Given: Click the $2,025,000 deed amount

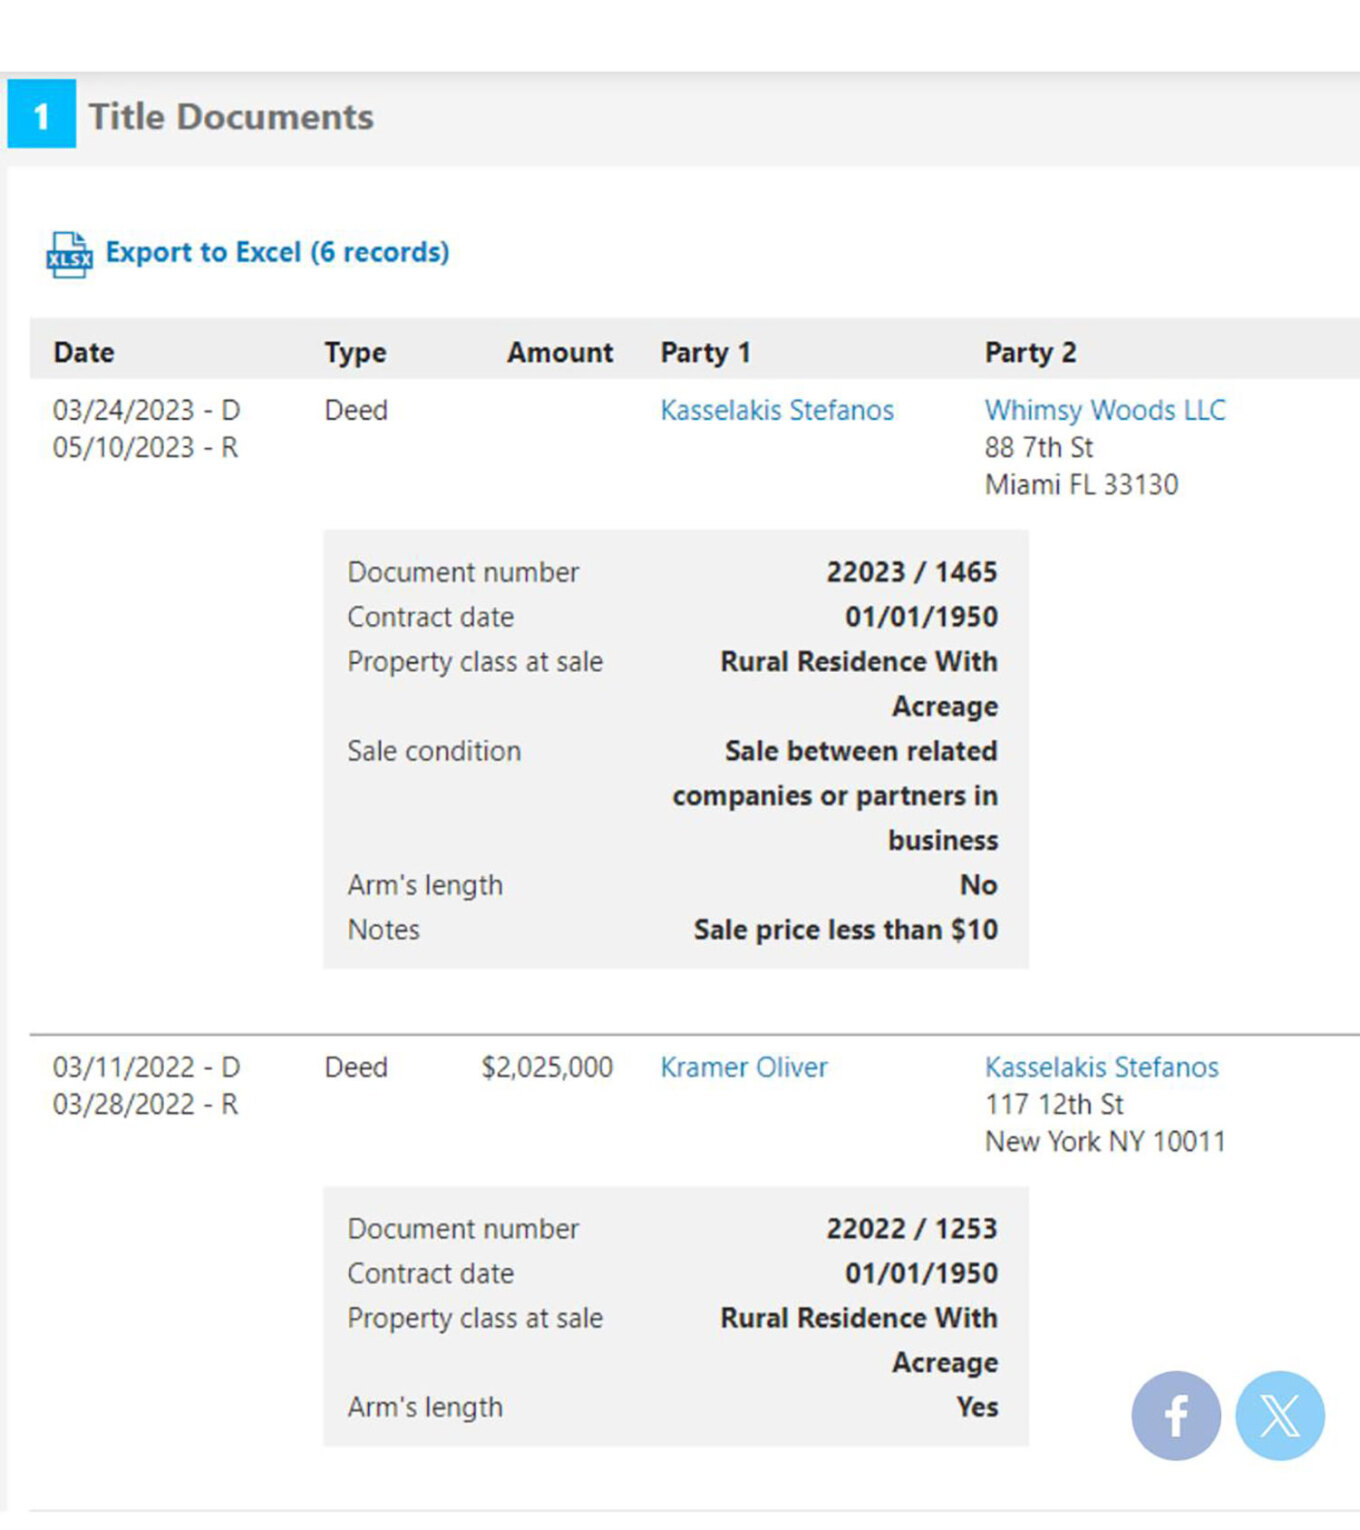Looking at the screenshot, I should click(546, 1067).
